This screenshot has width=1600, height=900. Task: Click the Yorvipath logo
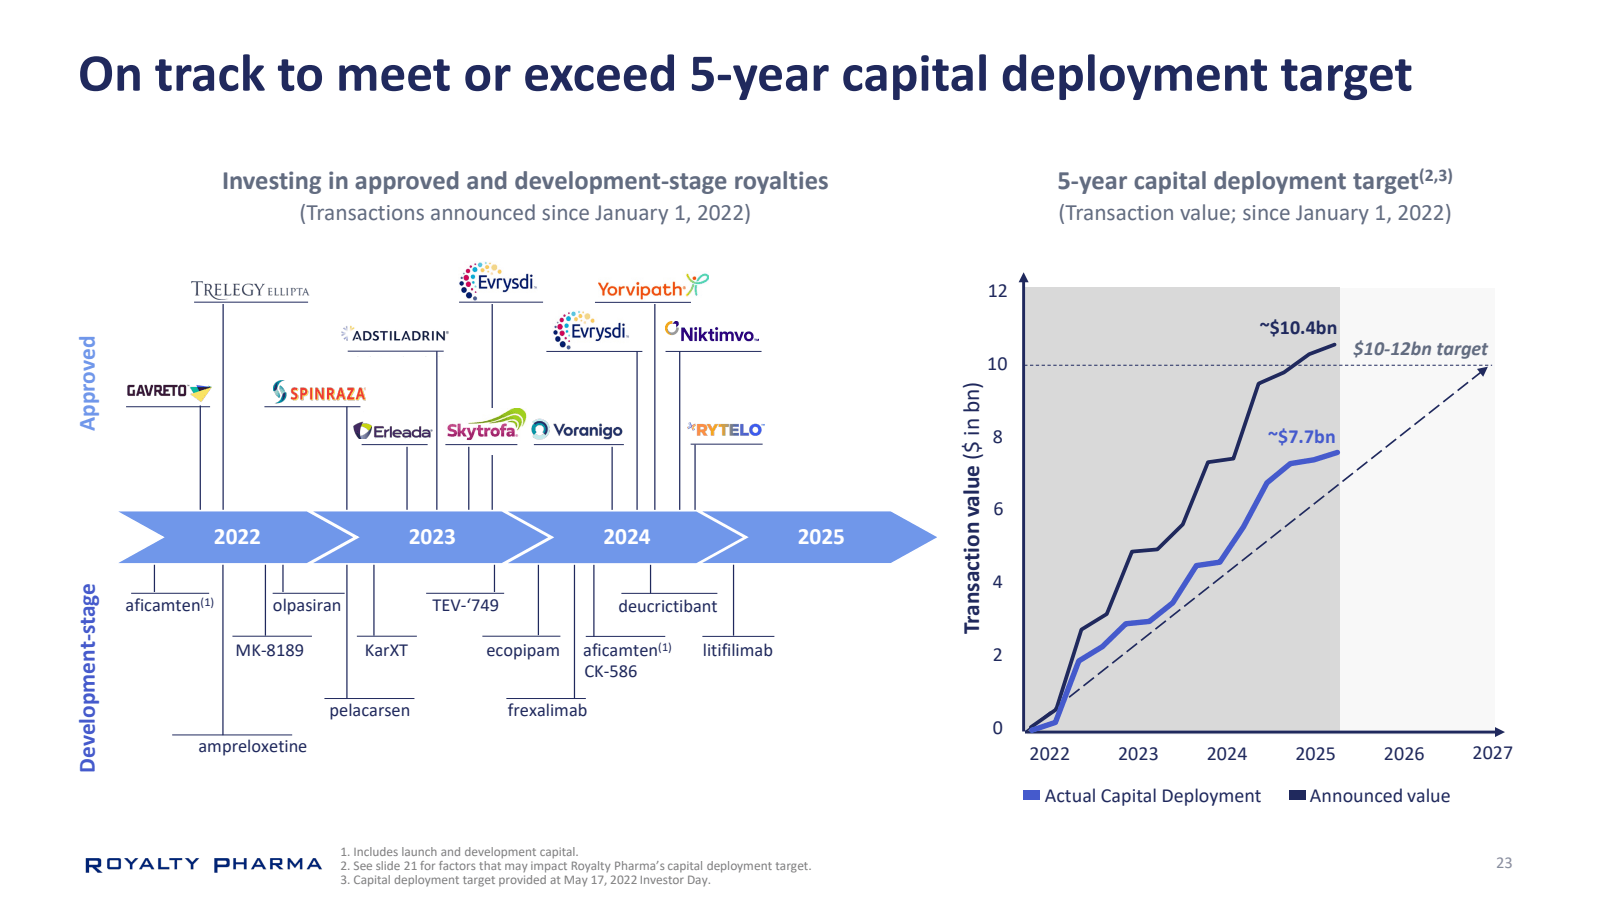point(653,287)
